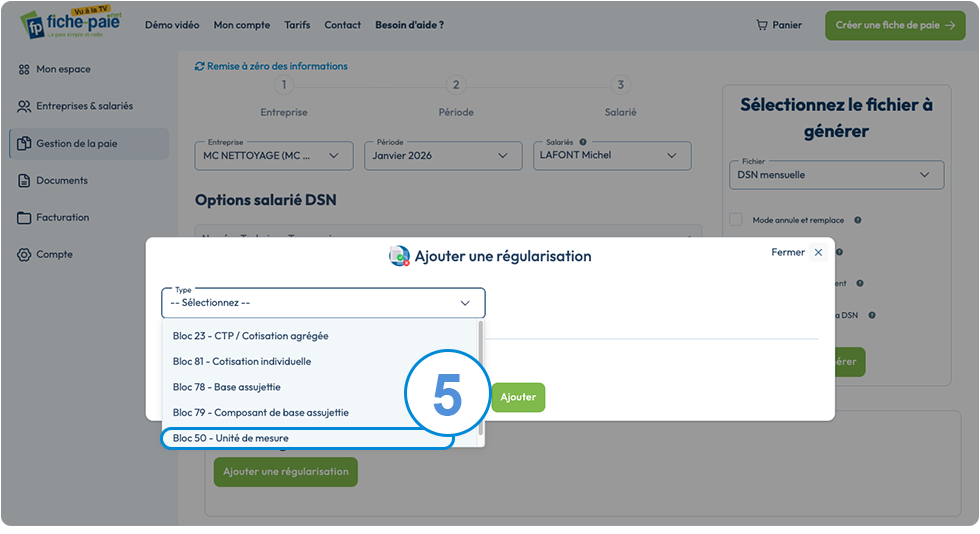Click step 2 Période circle

coord(456,84)
